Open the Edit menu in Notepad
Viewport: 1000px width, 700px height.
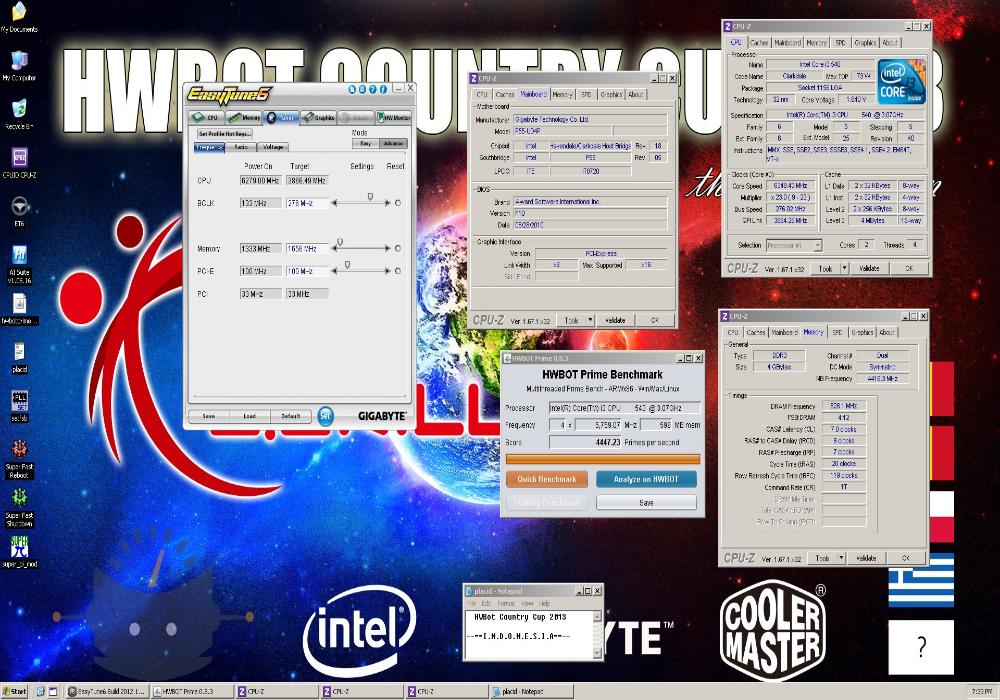[x=487, y=603]
